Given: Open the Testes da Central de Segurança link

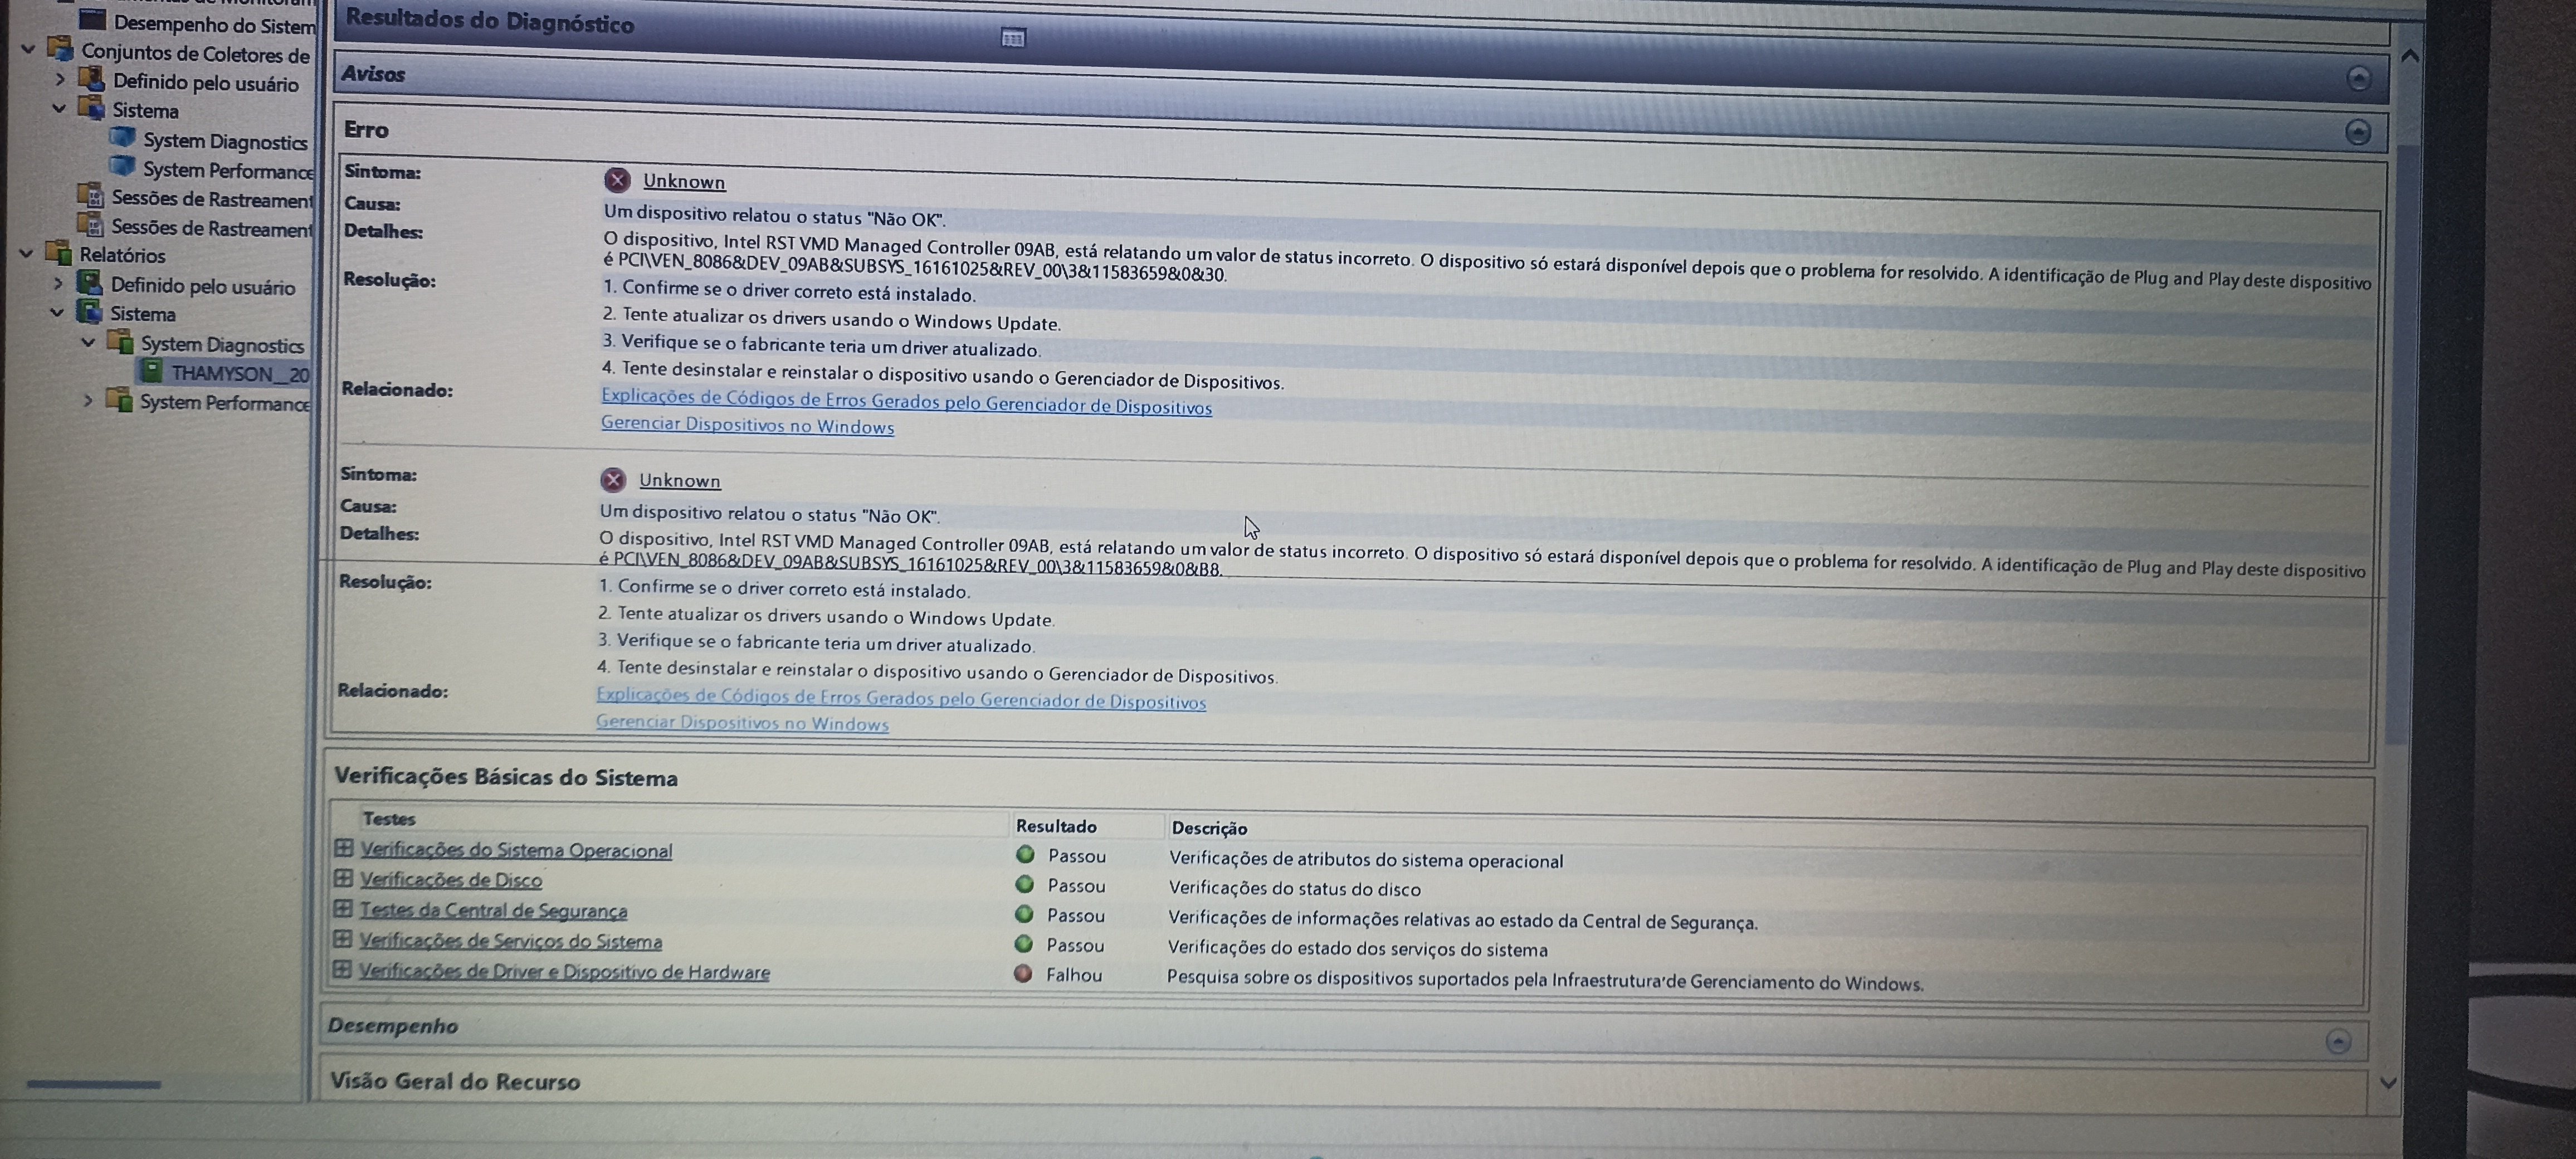Looking at the screenshot, I should point(493,910).
